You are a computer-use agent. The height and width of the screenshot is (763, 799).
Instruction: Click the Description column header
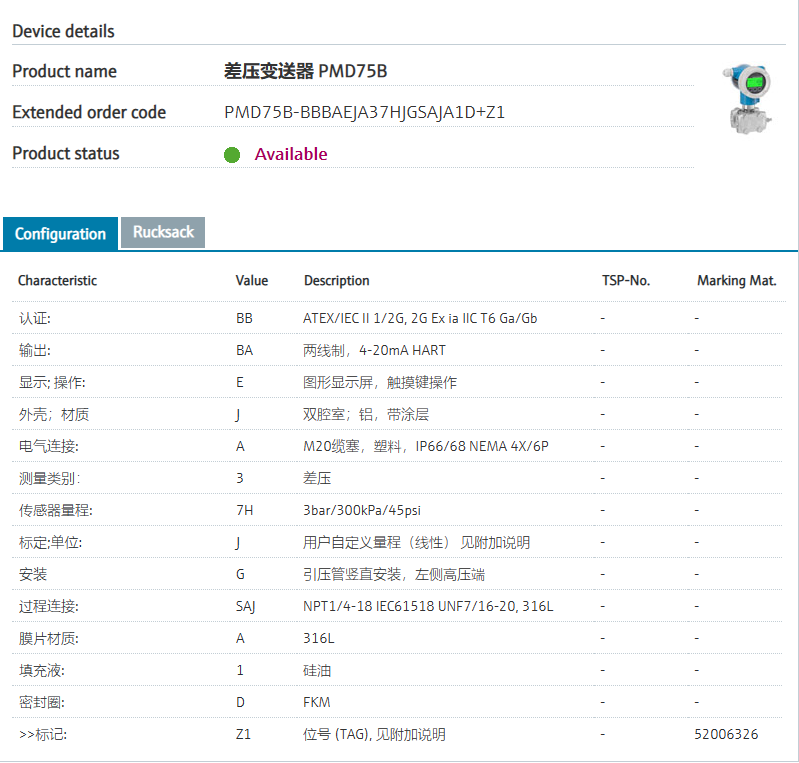pos(337,281)
